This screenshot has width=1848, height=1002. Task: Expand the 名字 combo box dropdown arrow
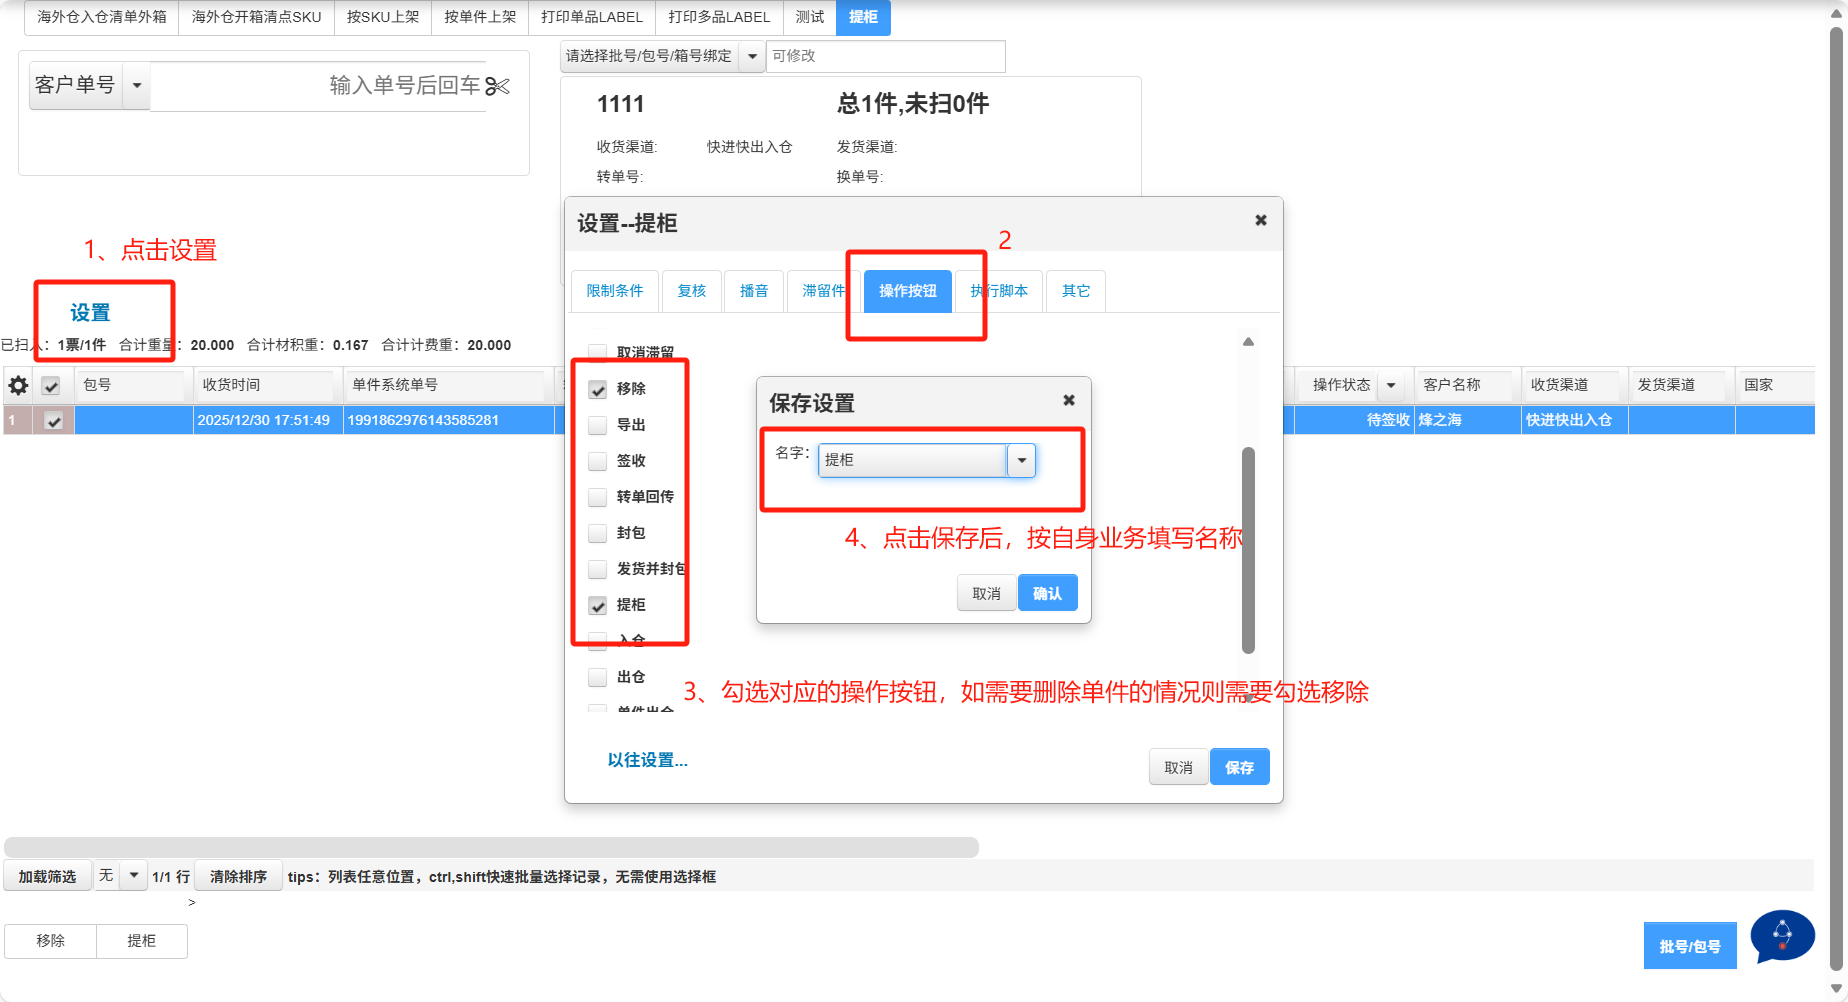(1021, 461)
